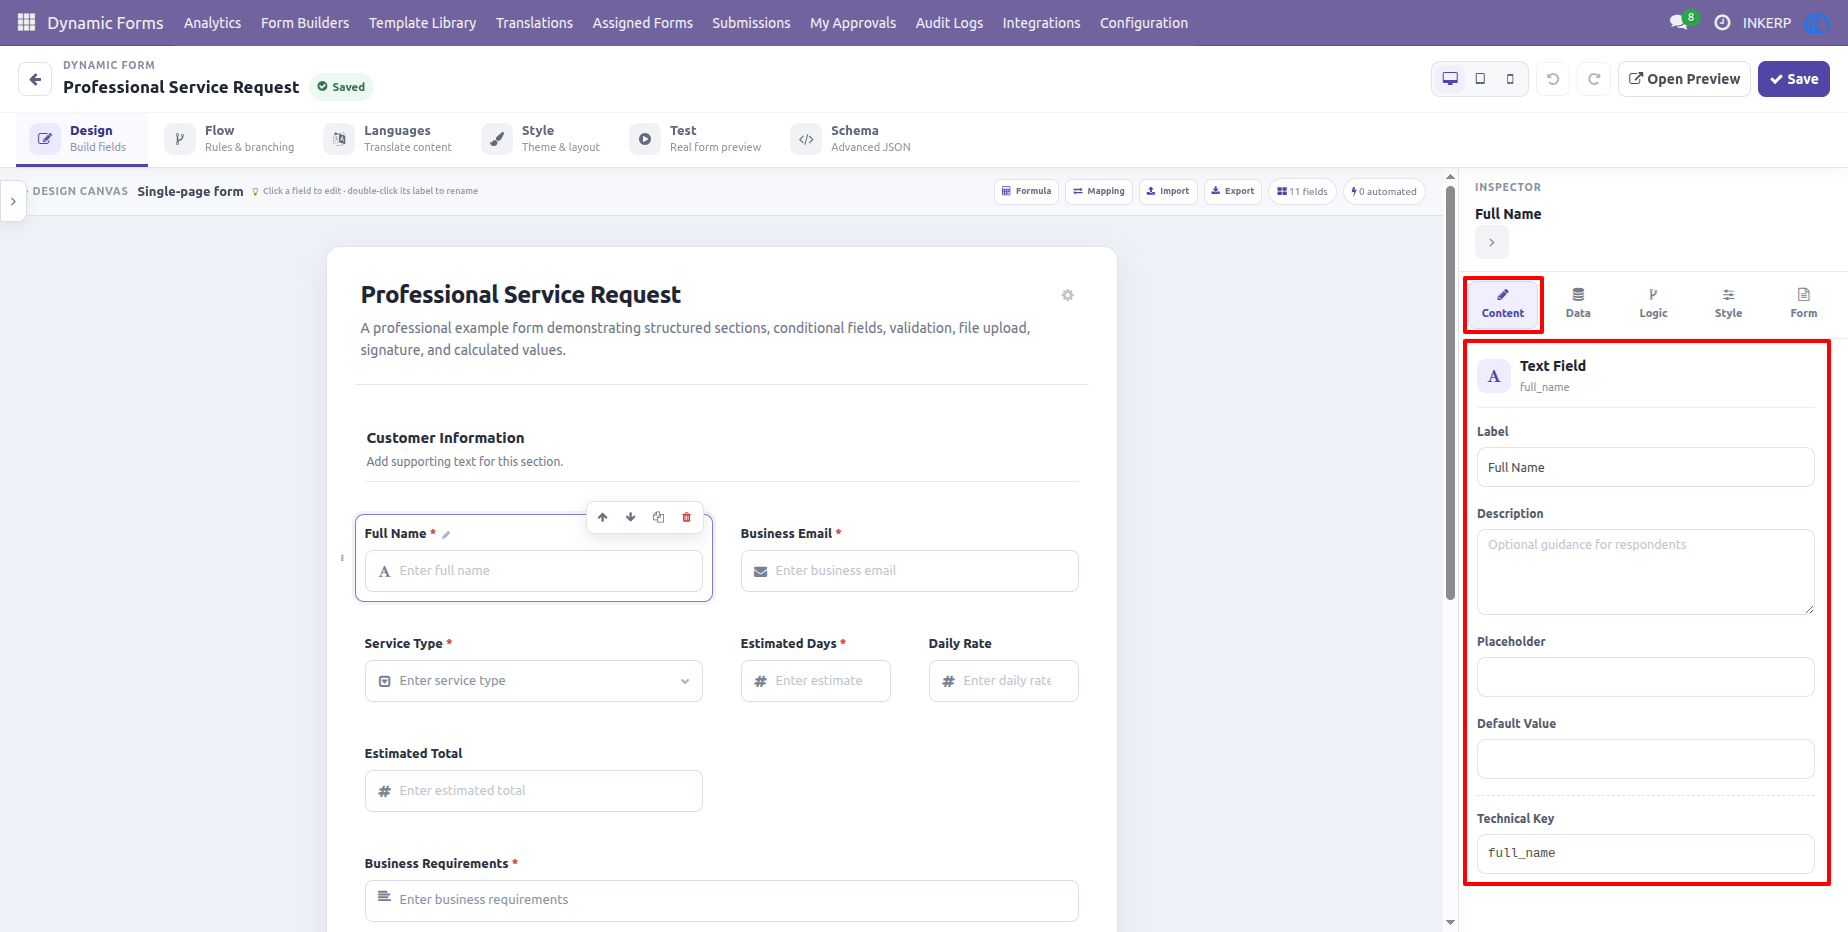The height and width of the screenshot is (932, 1848).
Task: Expand the left sidebar panel
Action: (x=13, y=201)
